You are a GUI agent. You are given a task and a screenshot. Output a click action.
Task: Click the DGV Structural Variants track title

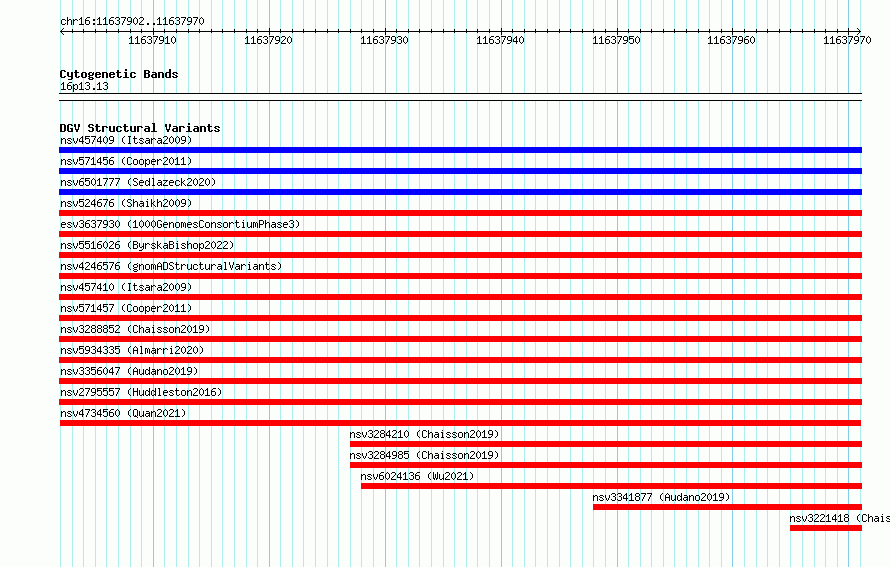(x=140, y=128)
